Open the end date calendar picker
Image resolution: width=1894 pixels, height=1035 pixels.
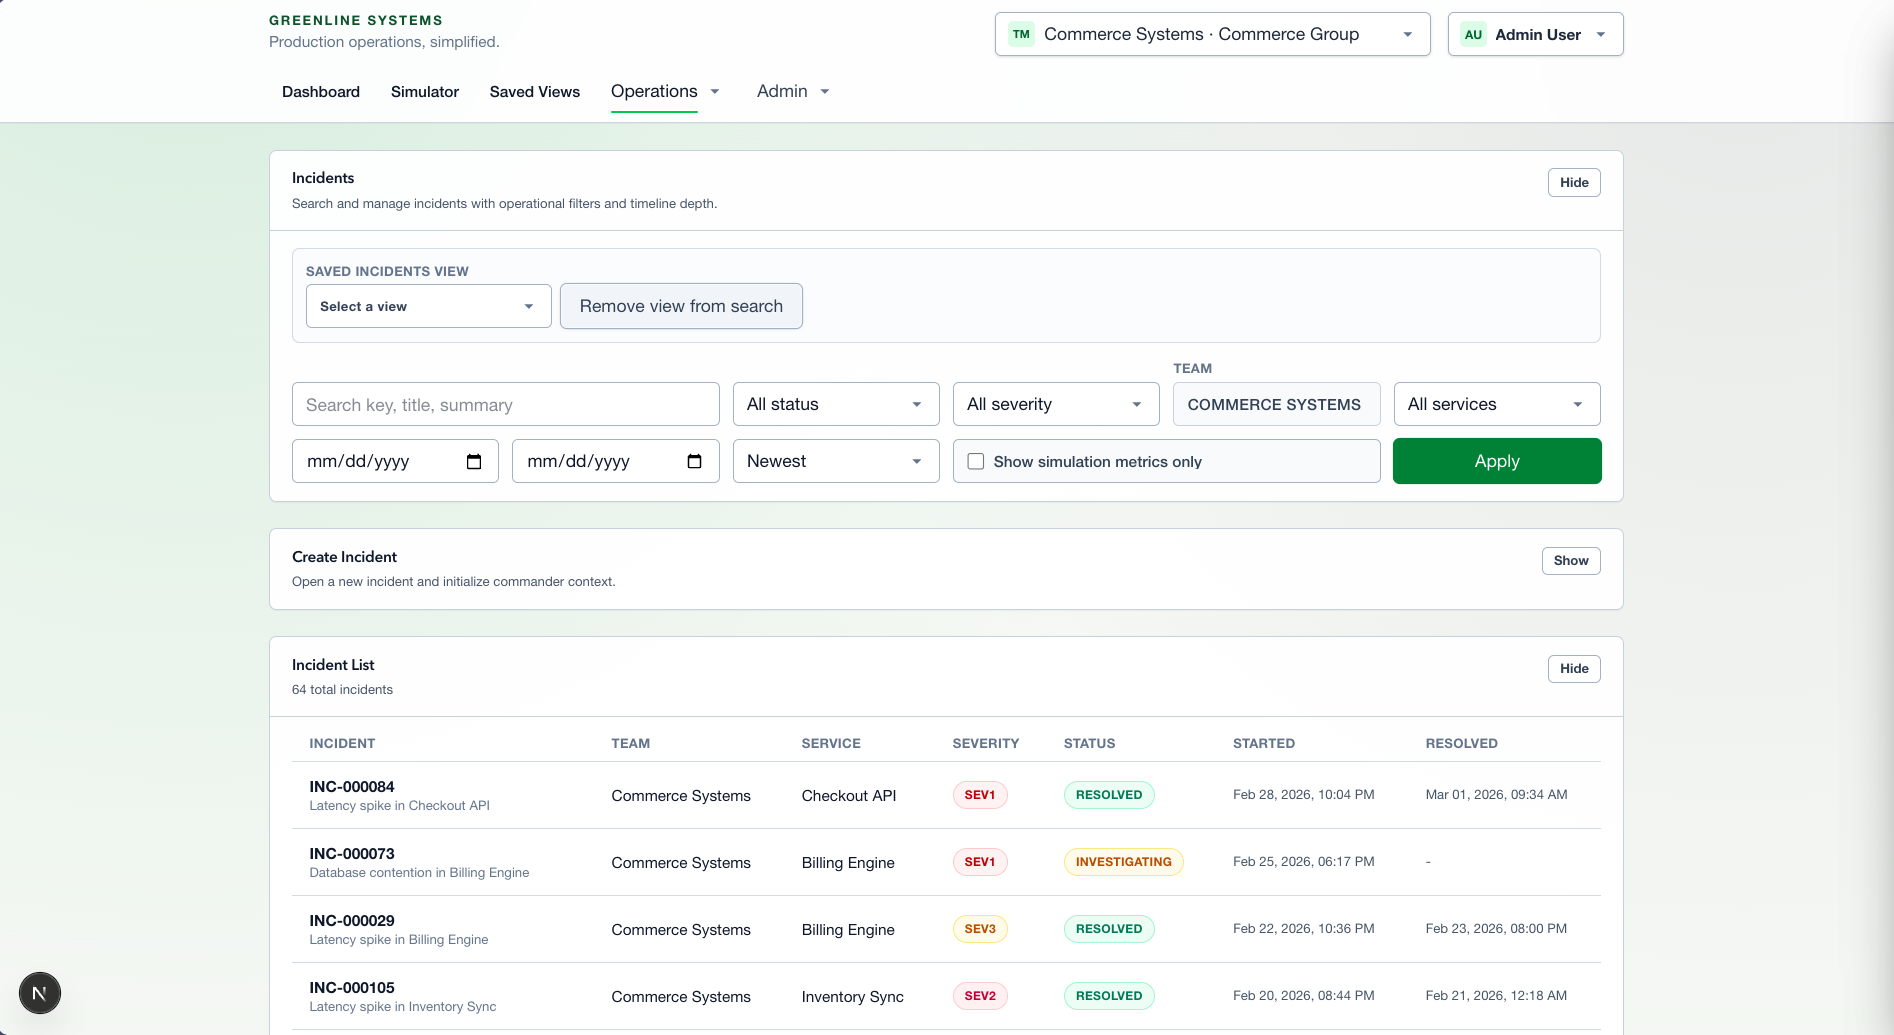point(694,461)
